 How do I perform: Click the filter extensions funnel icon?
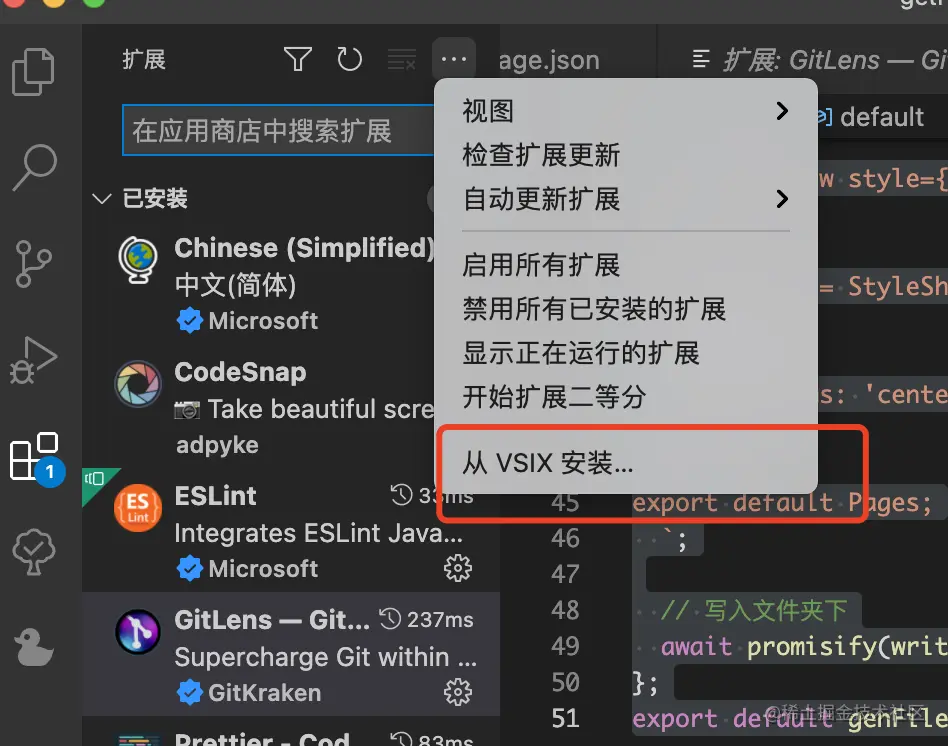[297, 59]
